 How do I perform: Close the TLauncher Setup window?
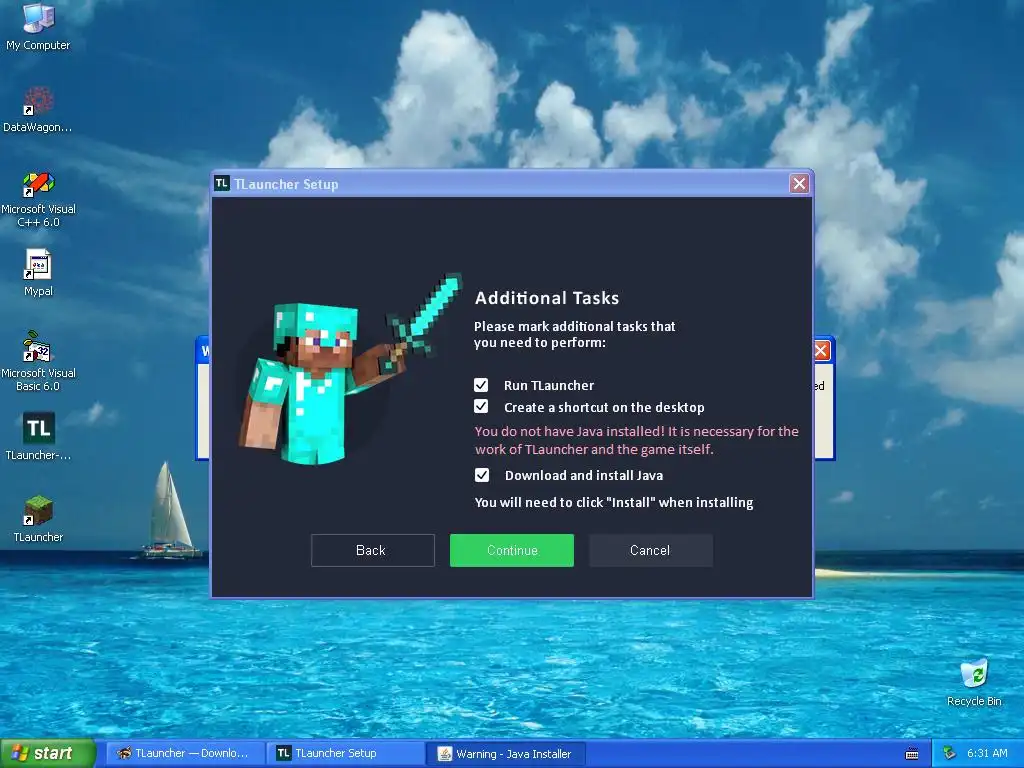pyautogui.click(x=799, y=184)
